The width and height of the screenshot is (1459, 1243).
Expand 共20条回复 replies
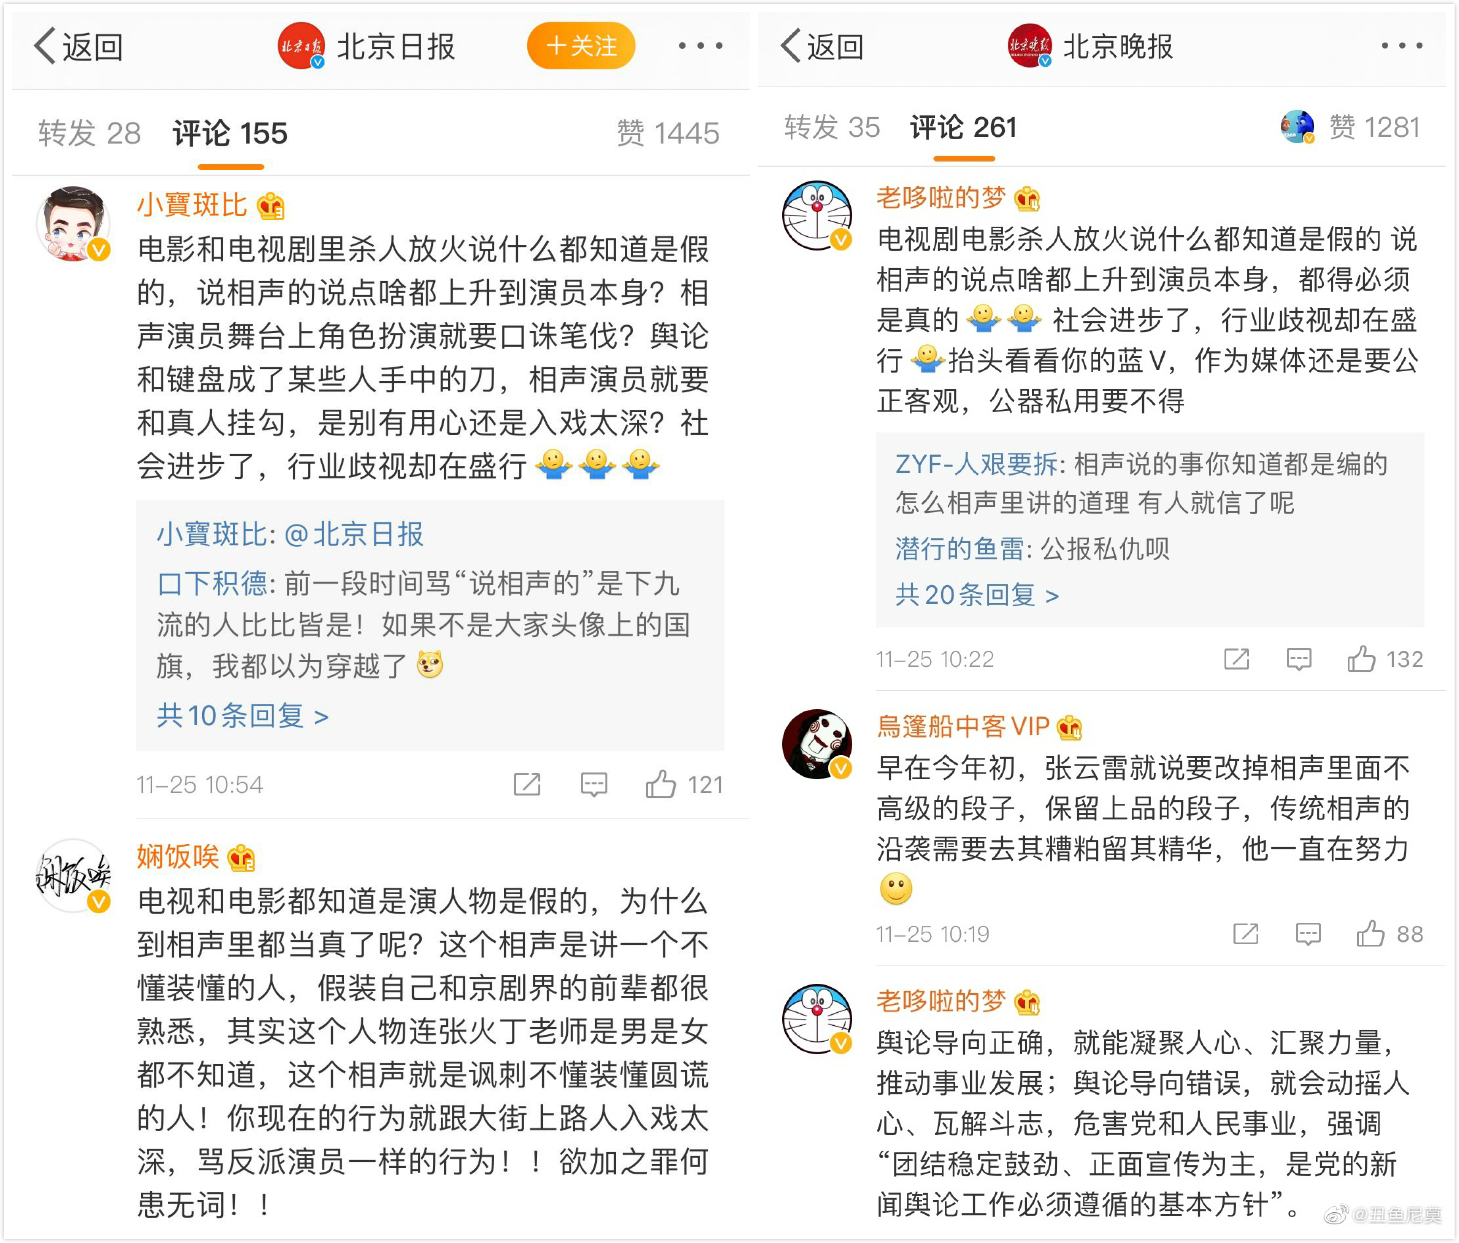[x=977, y=595]
